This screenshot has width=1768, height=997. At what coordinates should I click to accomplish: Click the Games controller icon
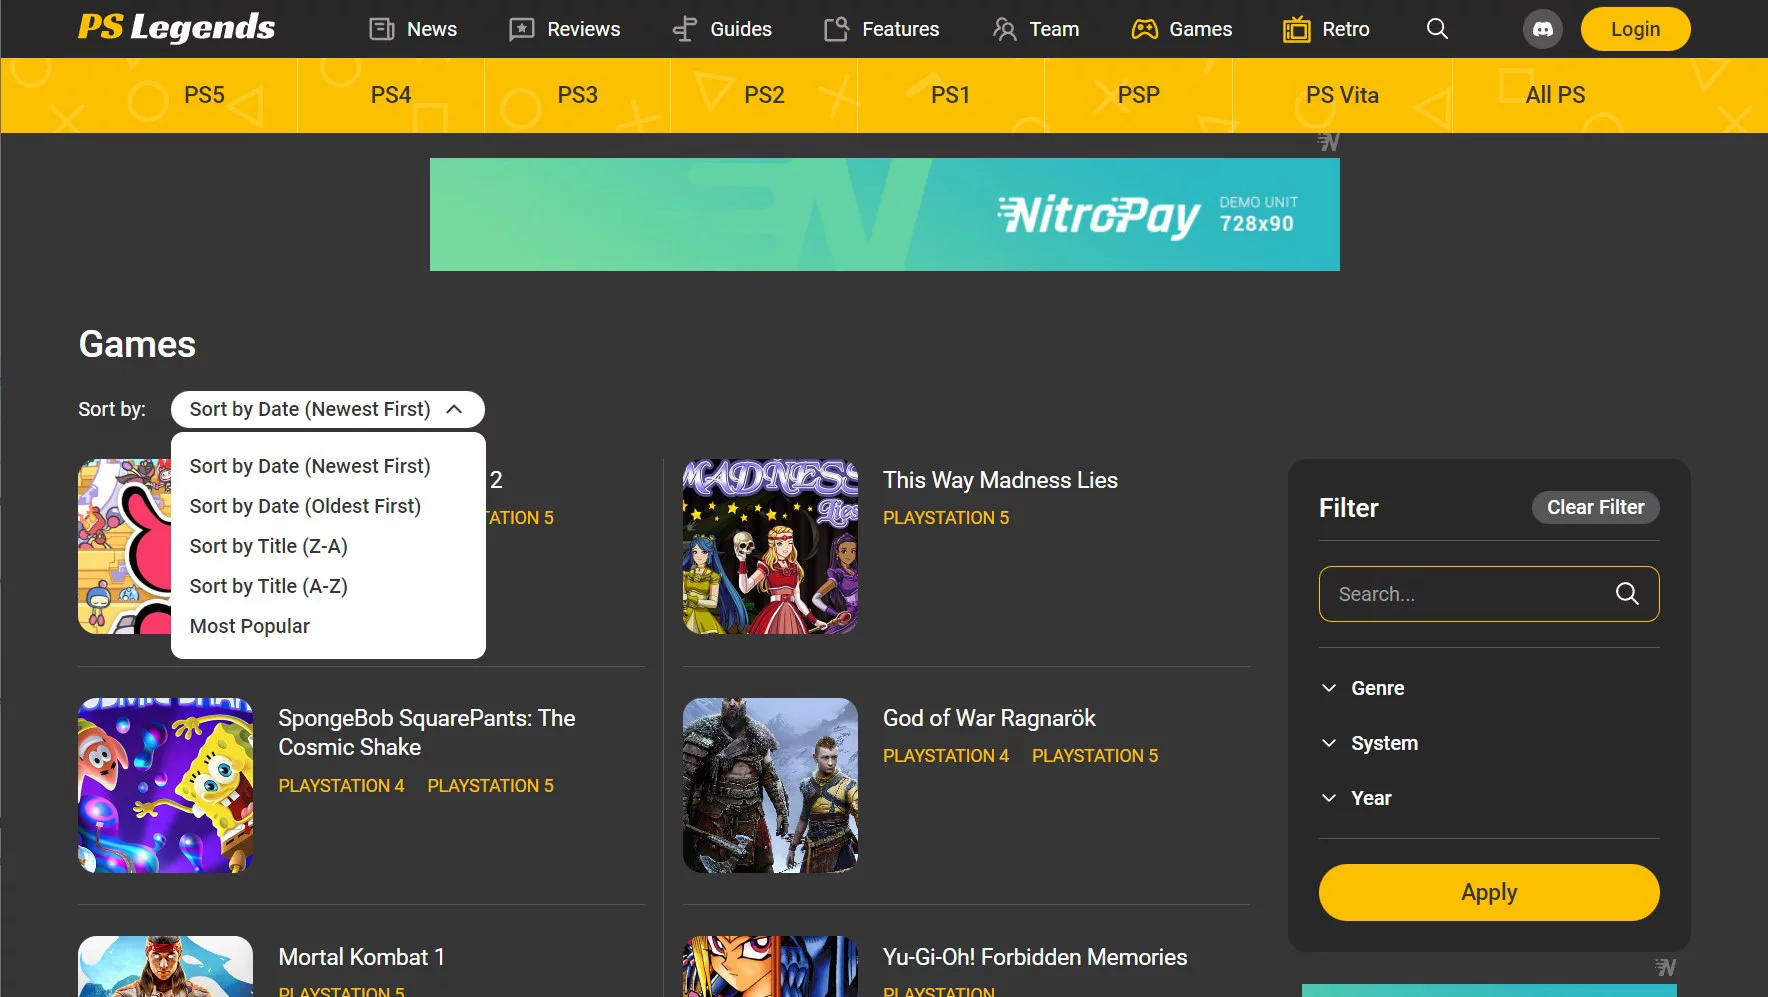click(1144, 29)
